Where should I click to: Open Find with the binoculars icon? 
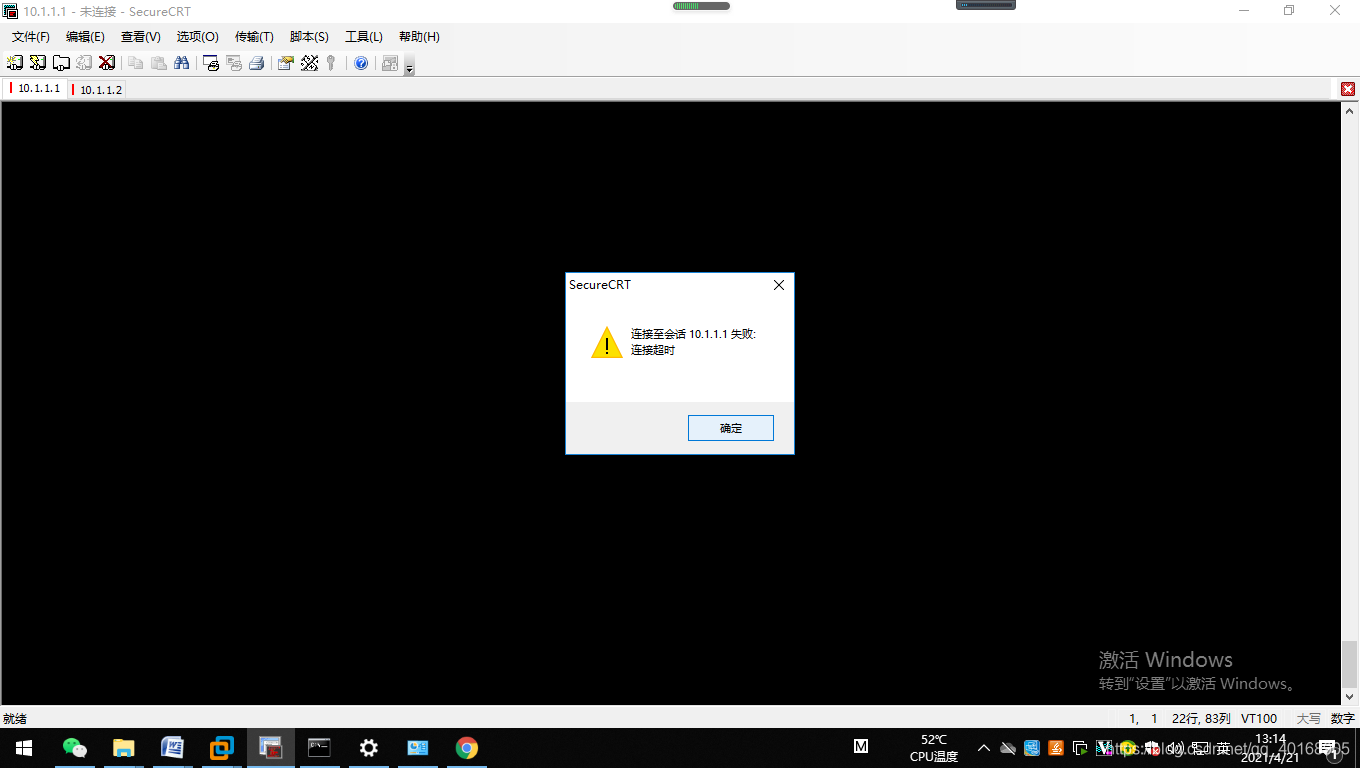[181, 63]
